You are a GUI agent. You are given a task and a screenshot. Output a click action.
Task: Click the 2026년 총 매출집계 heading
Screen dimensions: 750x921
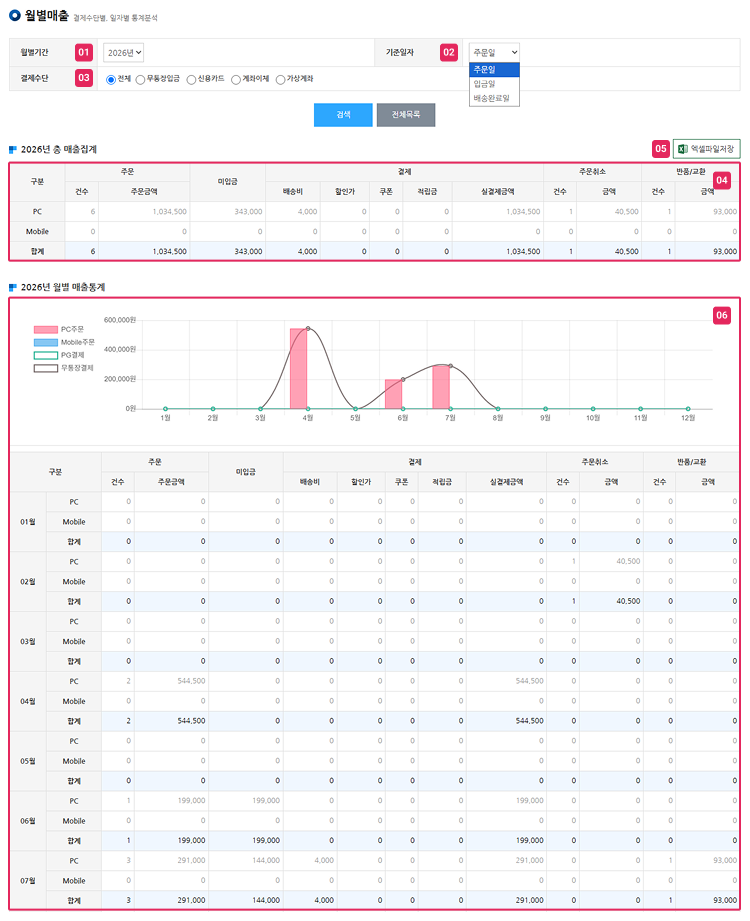click(x=59, y=150)
